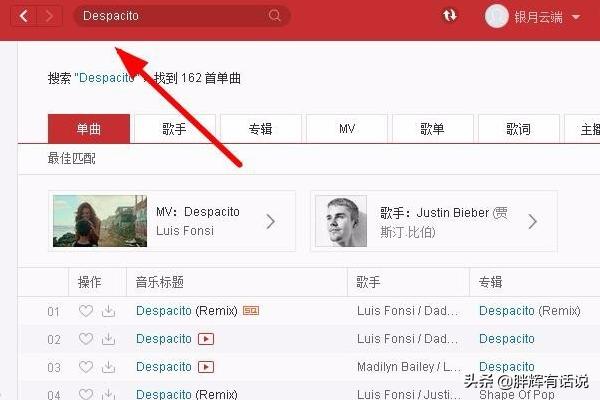
Task: Open song title Despacito in row 03
Action: click(164, 367)
